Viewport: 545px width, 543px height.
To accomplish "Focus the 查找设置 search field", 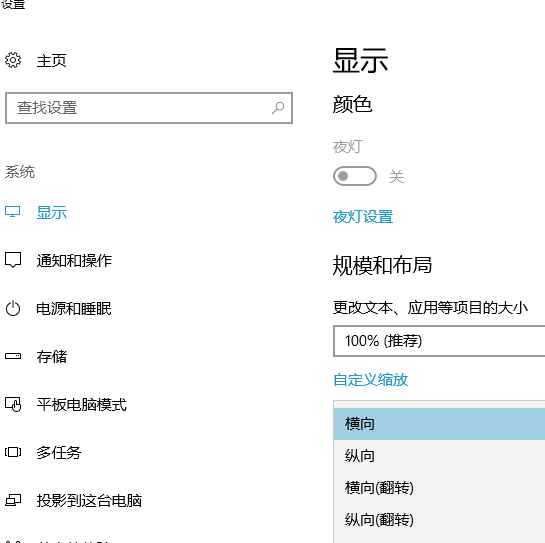I will click(x=149, y=108).
